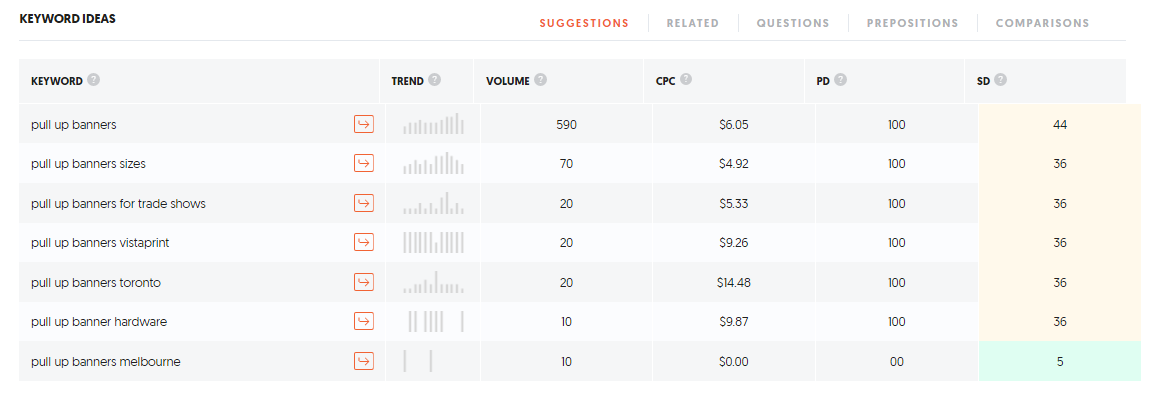The height and width of the screenshot is (397, 1166).
Task: Switch to the RELATED tab
Action: (692, 23)
